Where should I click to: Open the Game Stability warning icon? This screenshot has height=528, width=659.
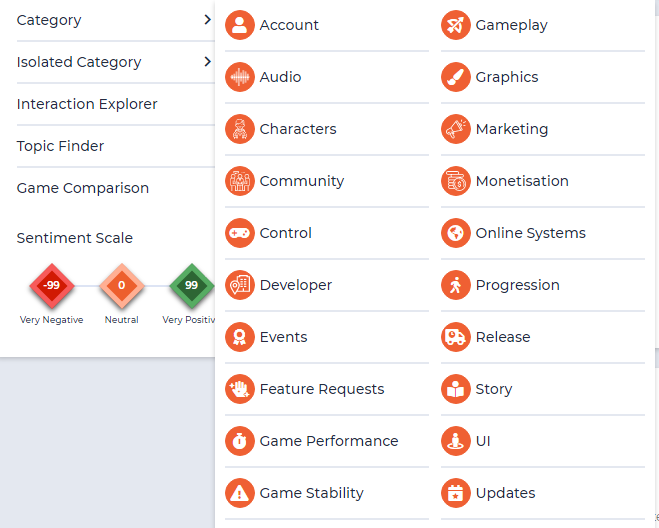click(x=240, y=493)
